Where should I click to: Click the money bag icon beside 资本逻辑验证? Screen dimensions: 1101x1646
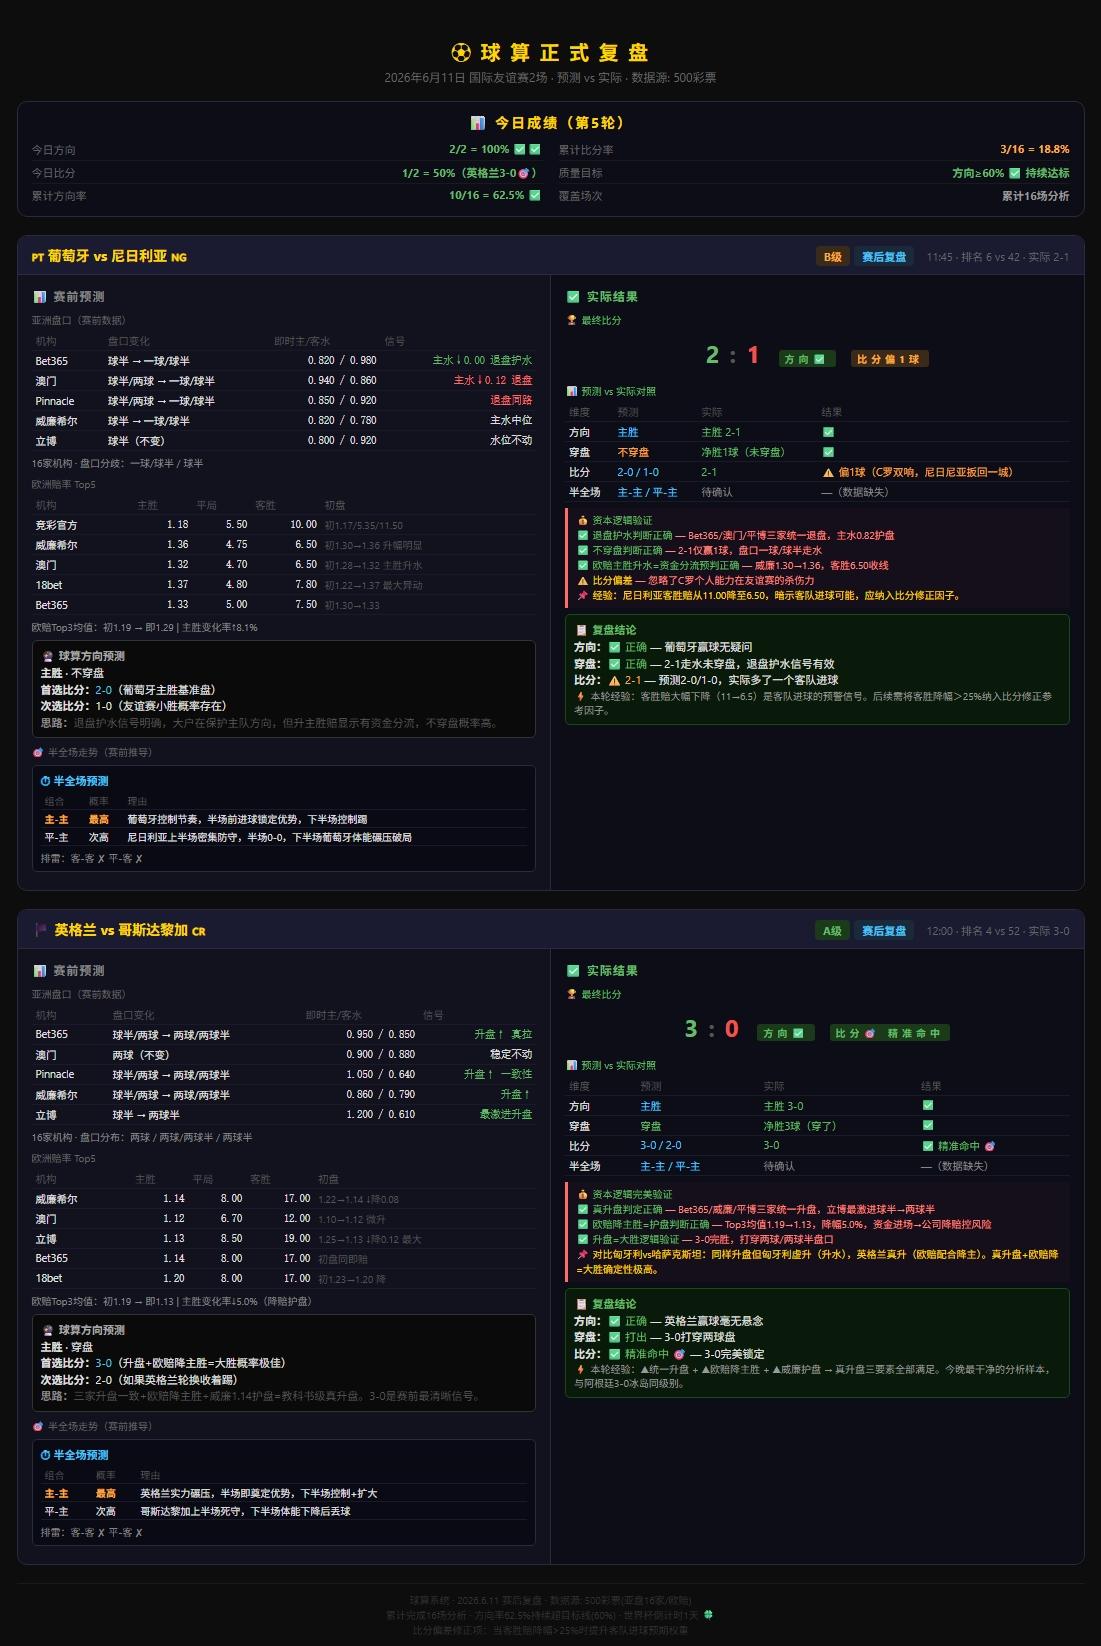click(583, 520)
